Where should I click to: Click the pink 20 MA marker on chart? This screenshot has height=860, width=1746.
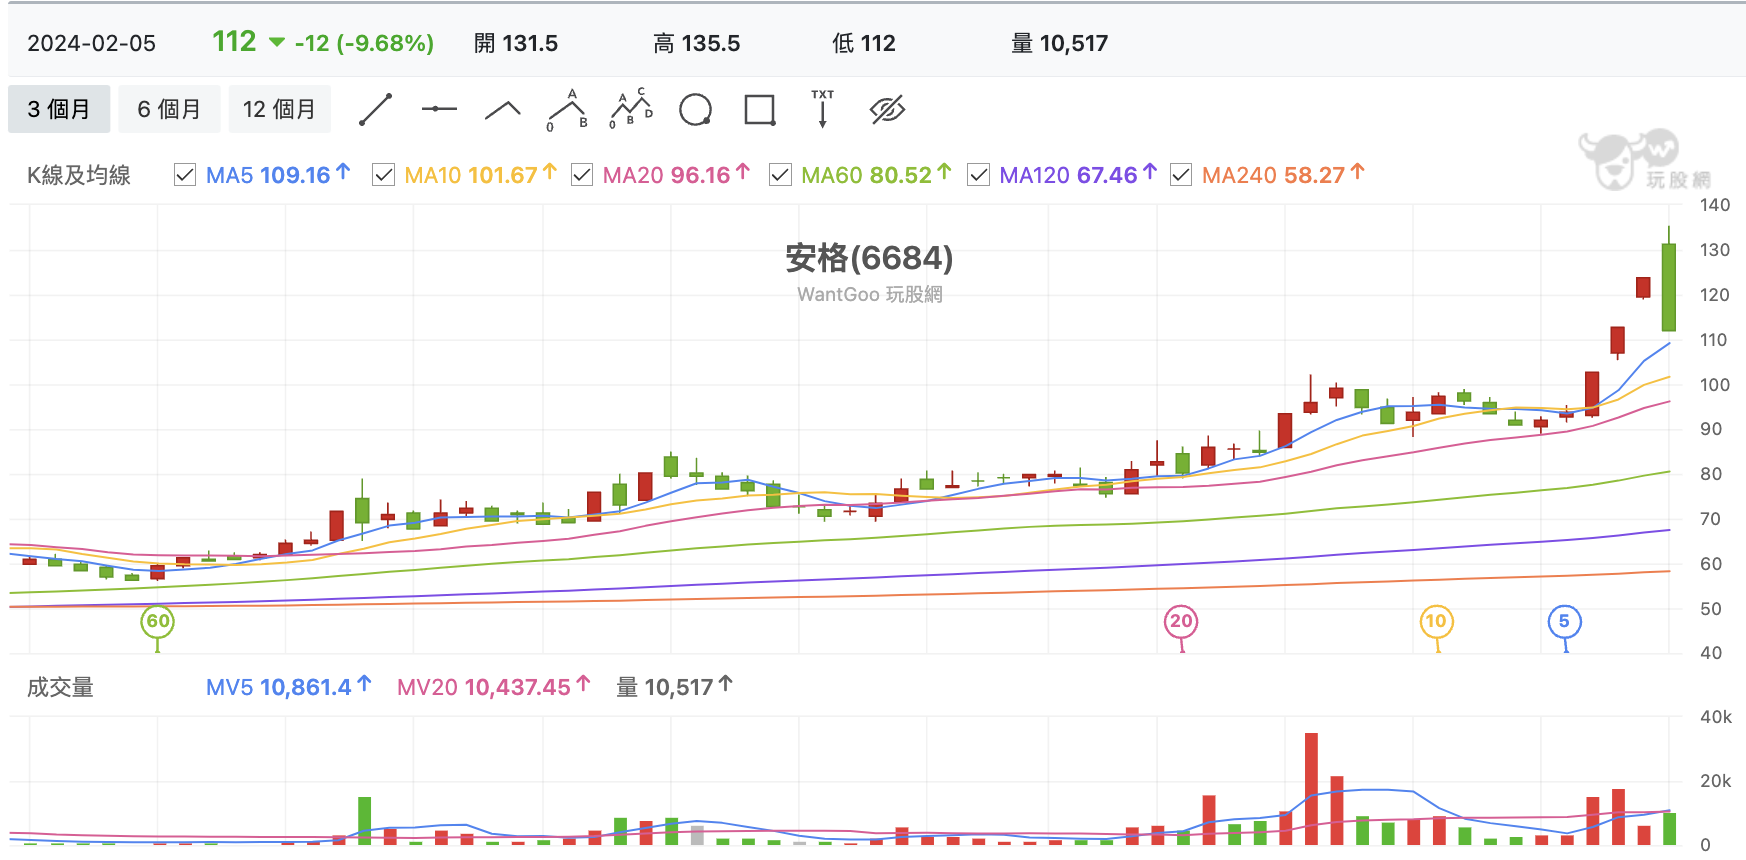1181,621
